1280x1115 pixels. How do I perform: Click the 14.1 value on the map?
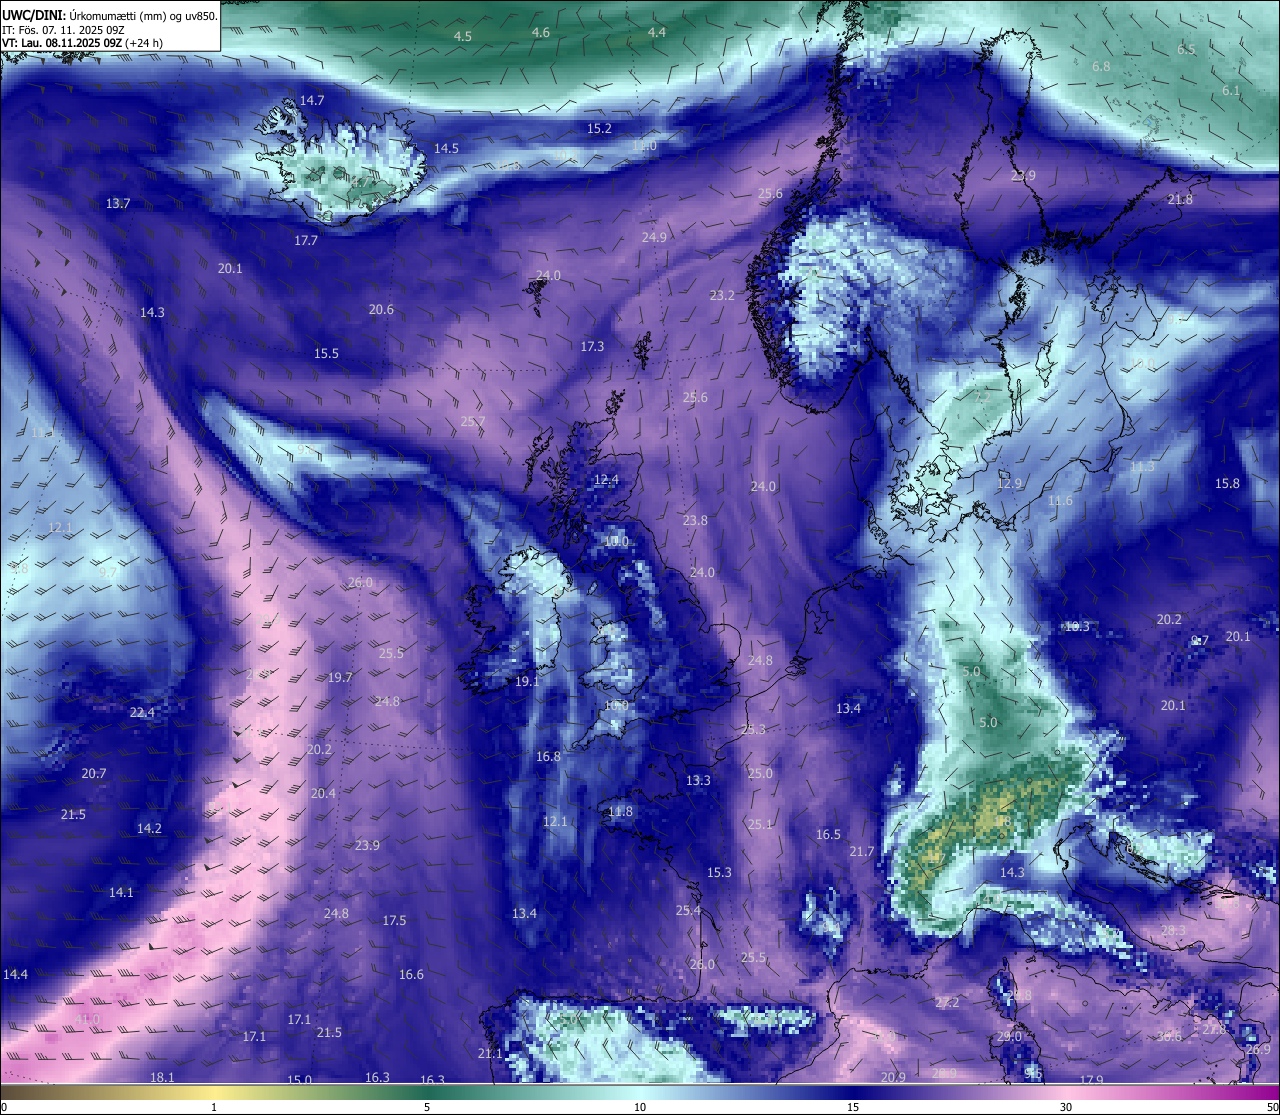[x=121, y=893]
